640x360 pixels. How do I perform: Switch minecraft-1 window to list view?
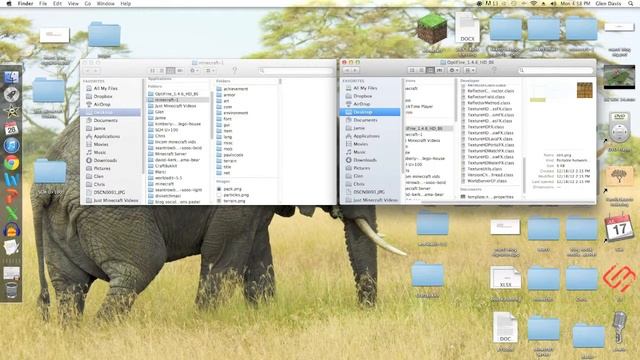point(161,71)
